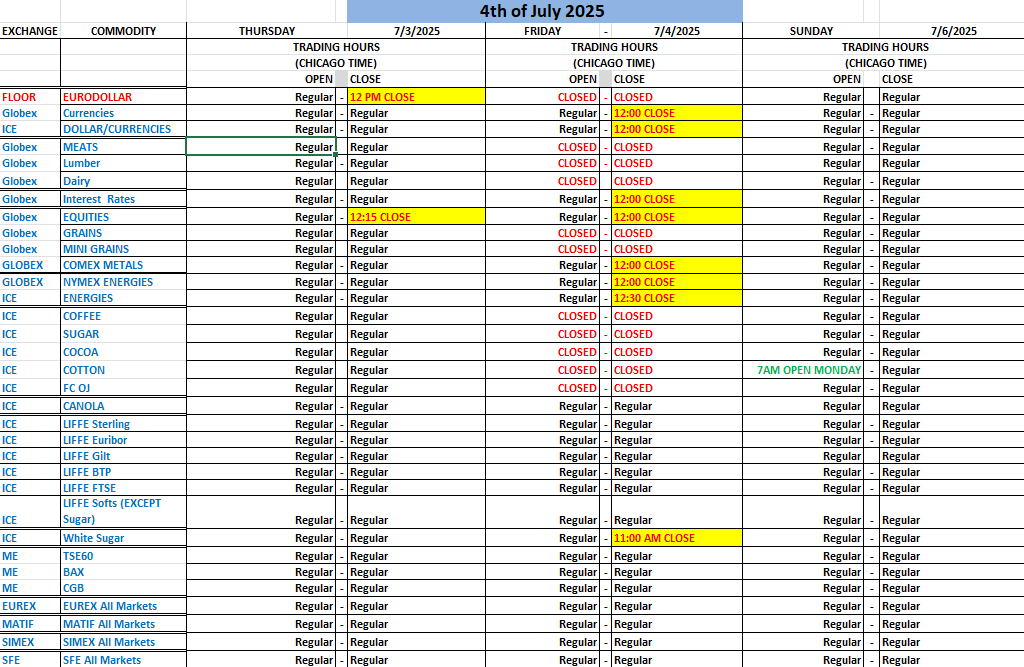
Task: Select the COTTON commodity cell
Action: pyautogui.click(x=123, y=370)
